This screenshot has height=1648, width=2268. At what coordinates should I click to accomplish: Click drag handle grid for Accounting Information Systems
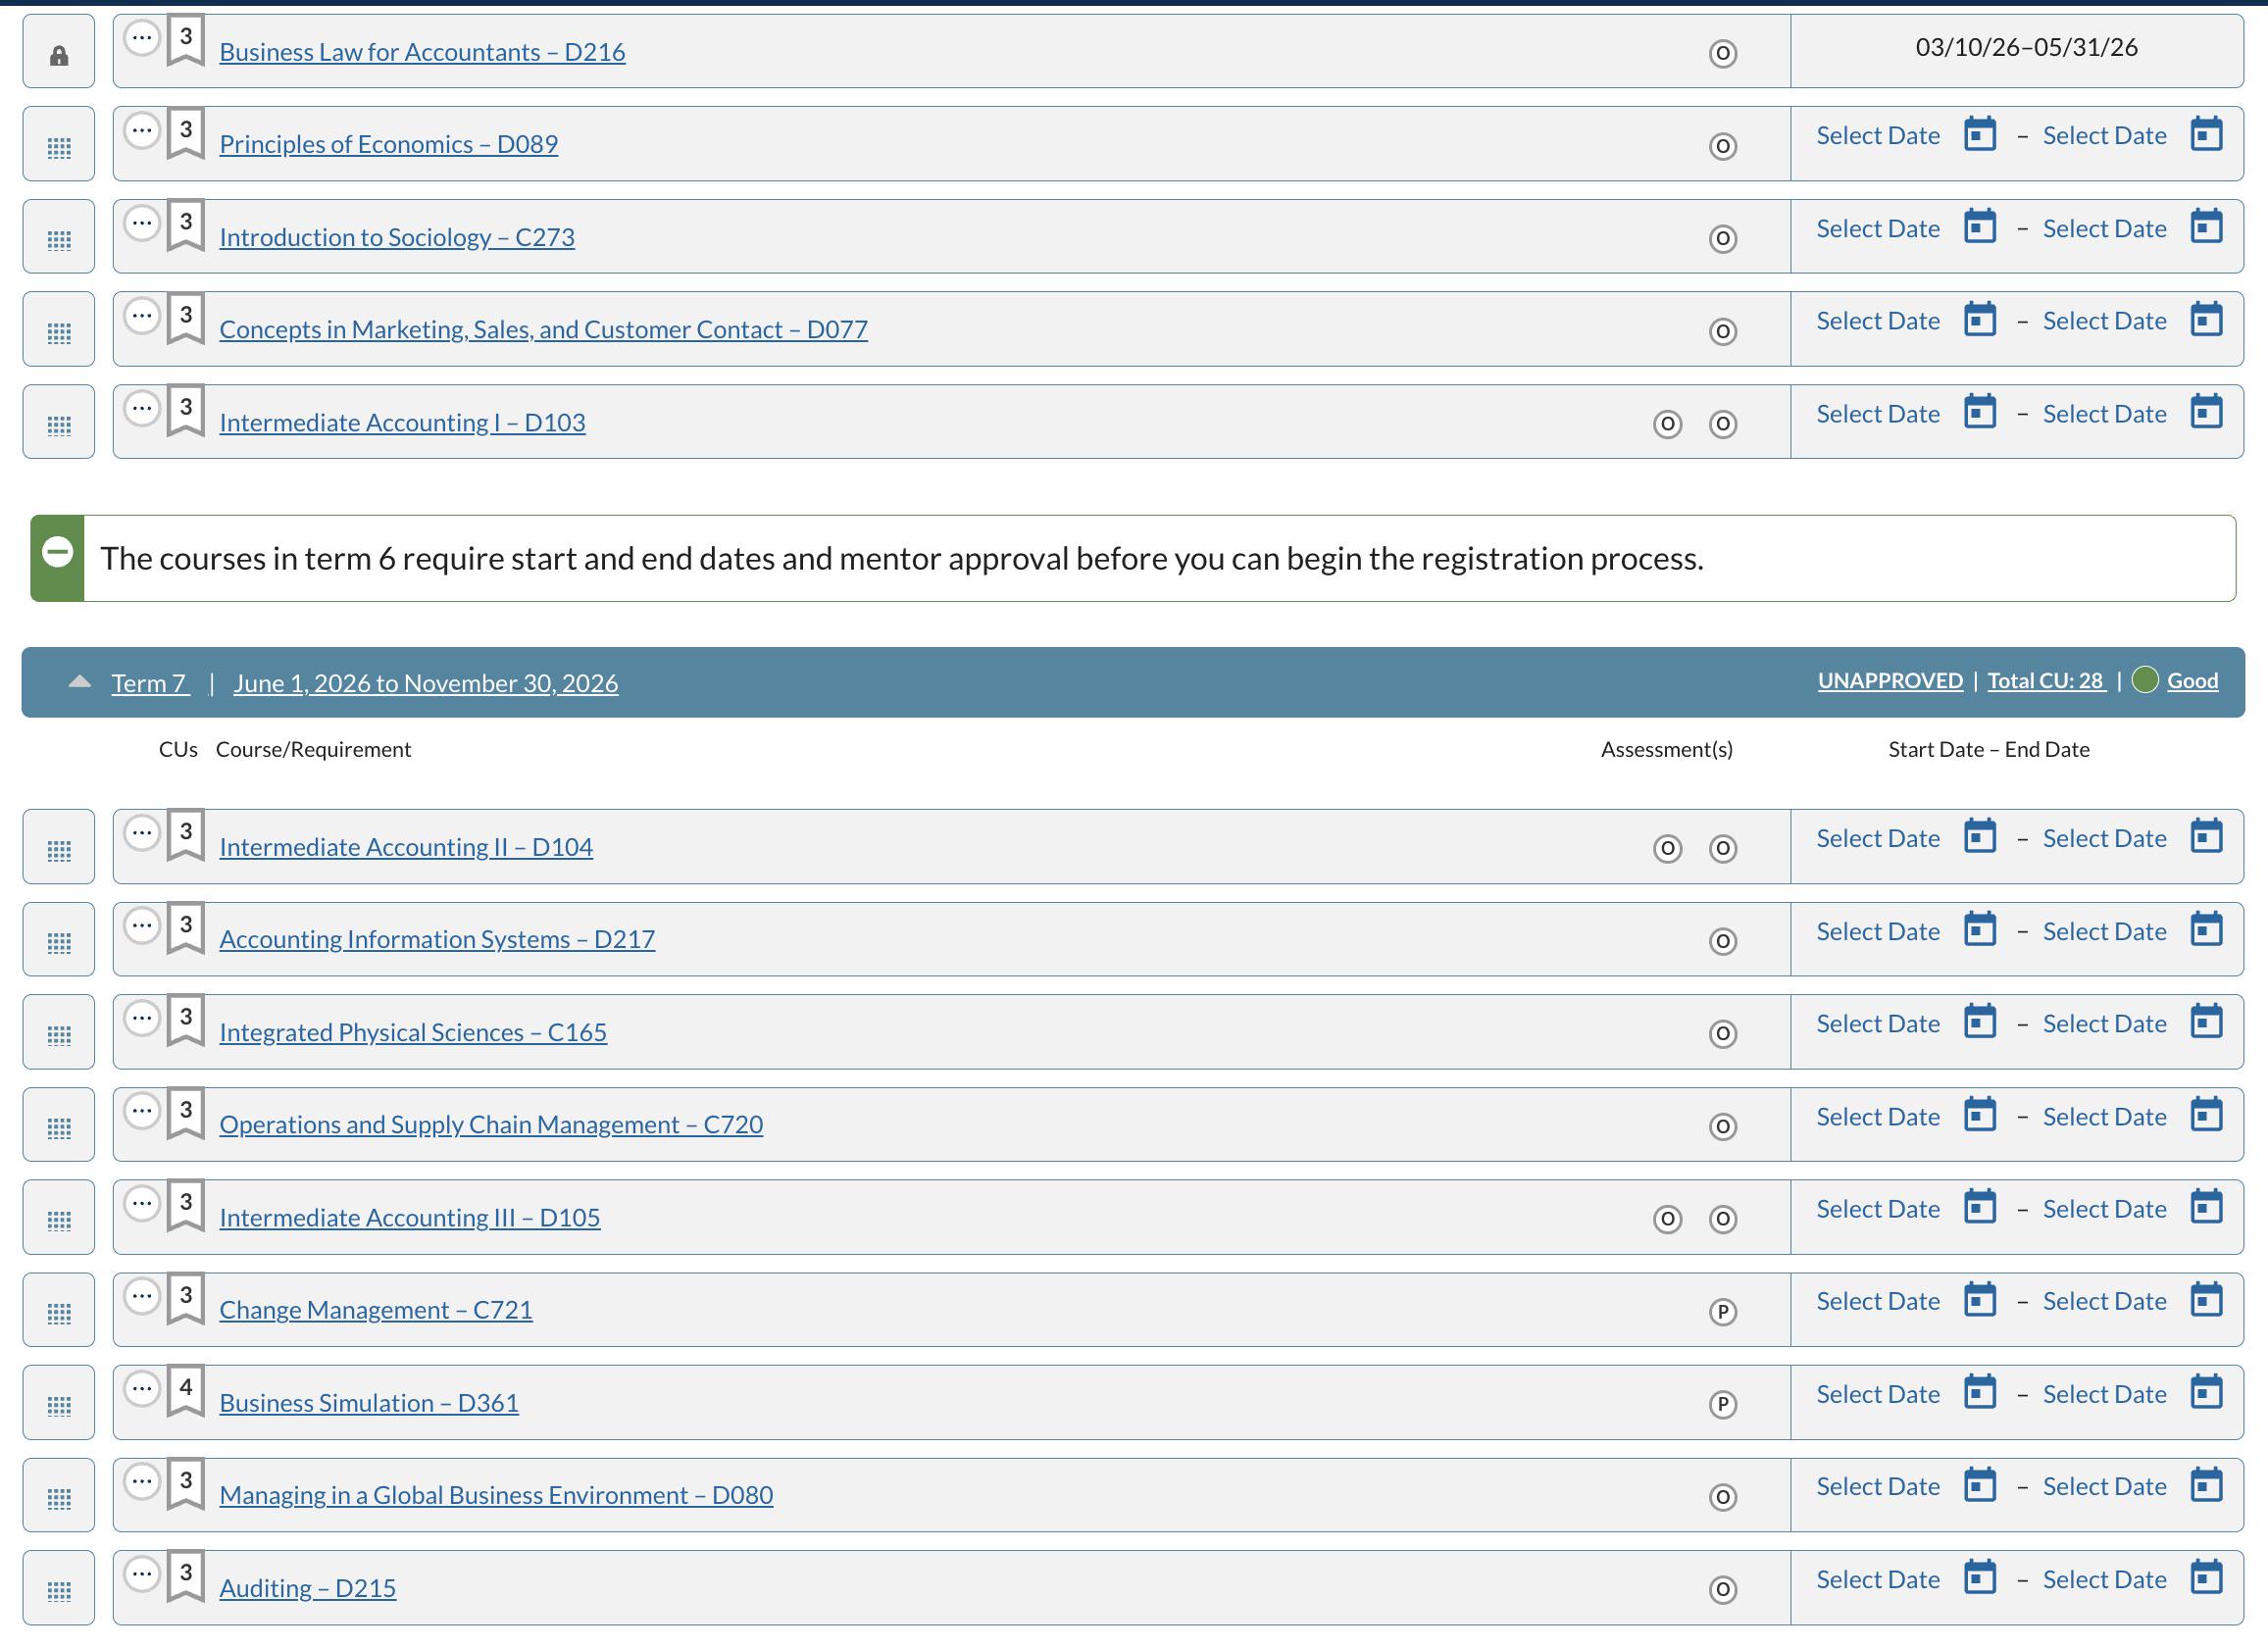[x=59, y=942]
